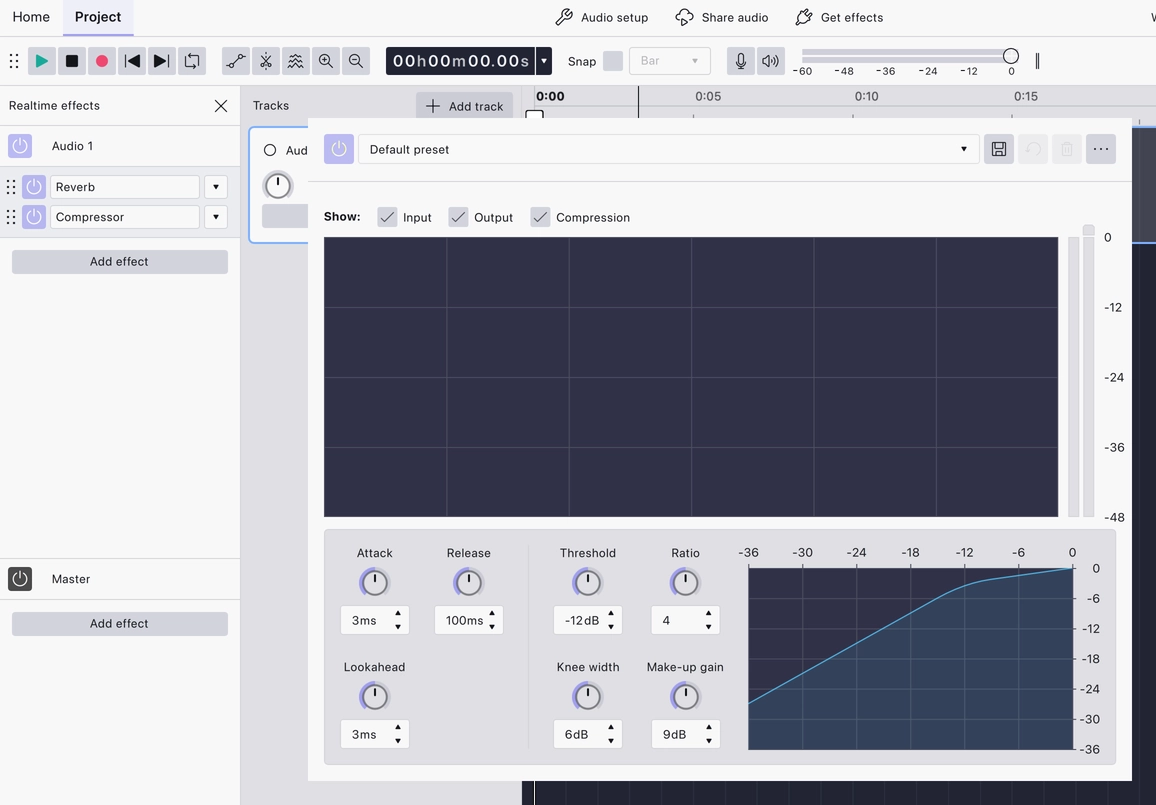Increase the Threshold value stepper
1156x805 pixels.
pos(611,613)
